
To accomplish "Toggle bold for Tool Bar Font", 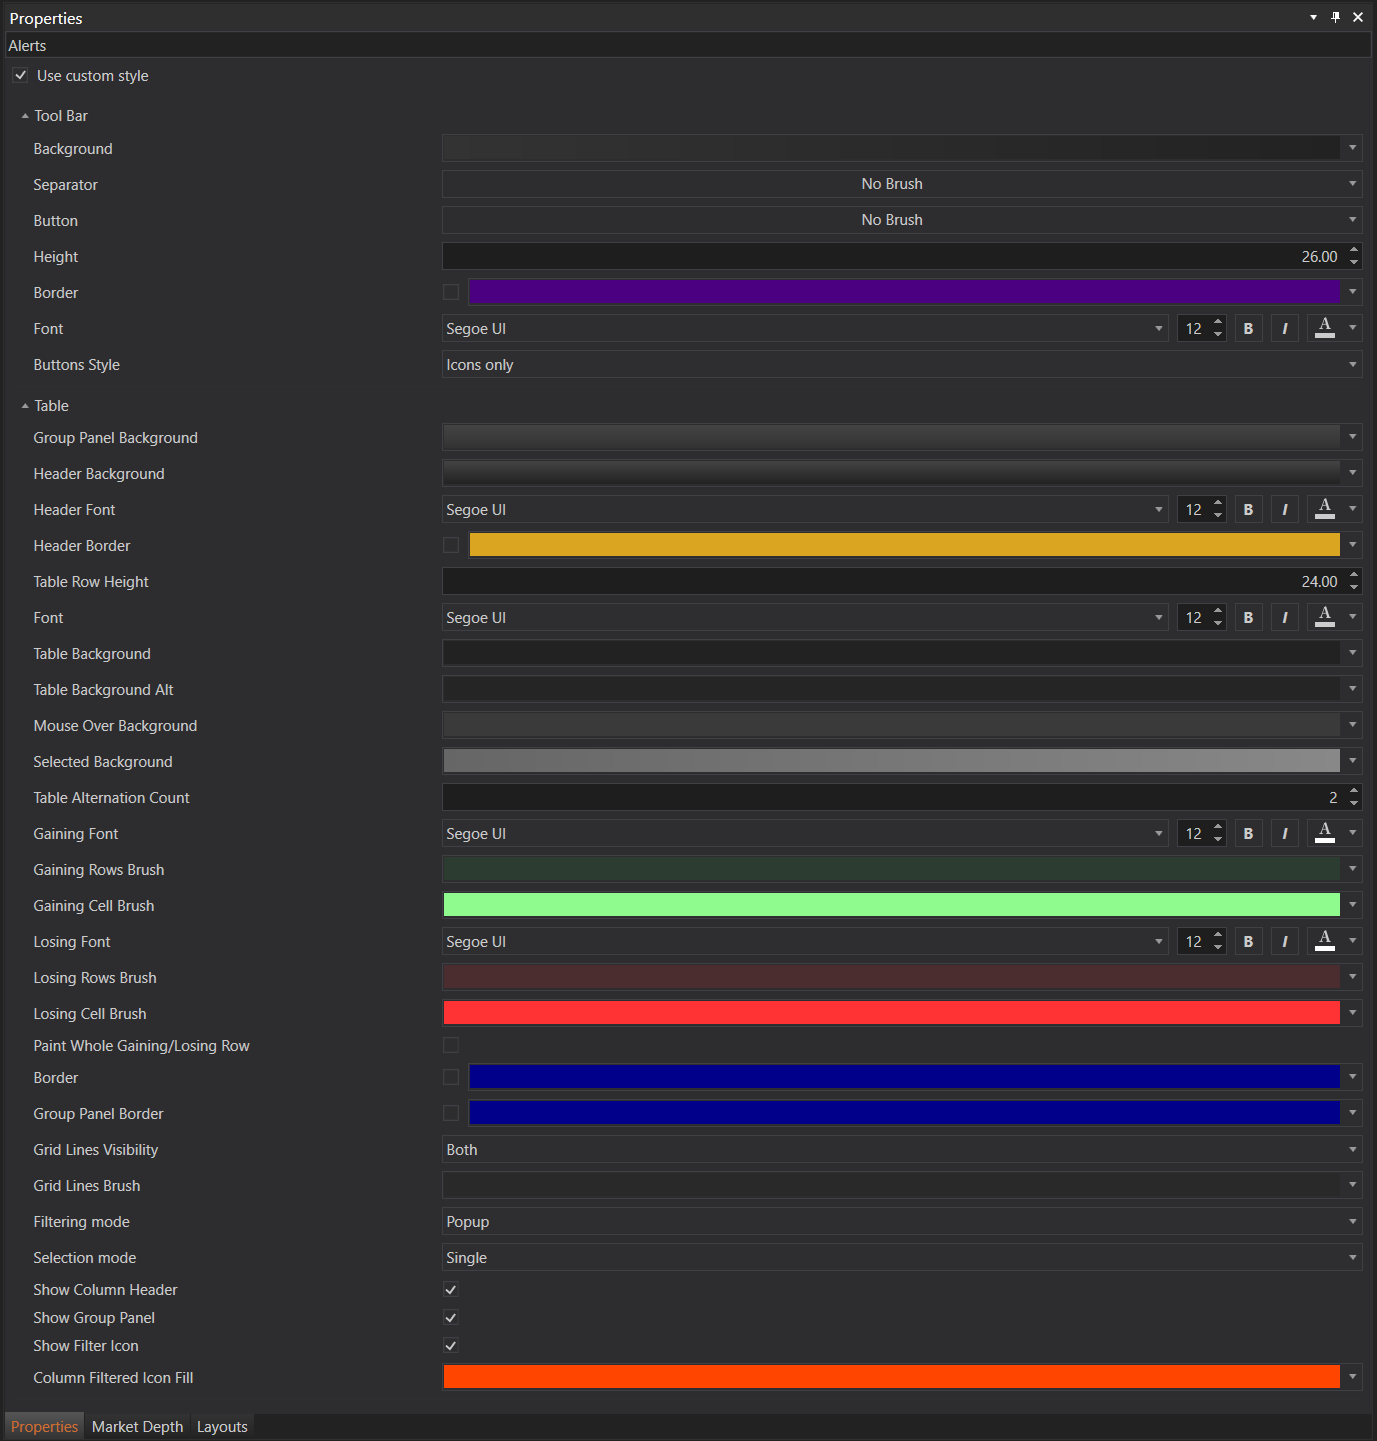I will coord(1248,329).
